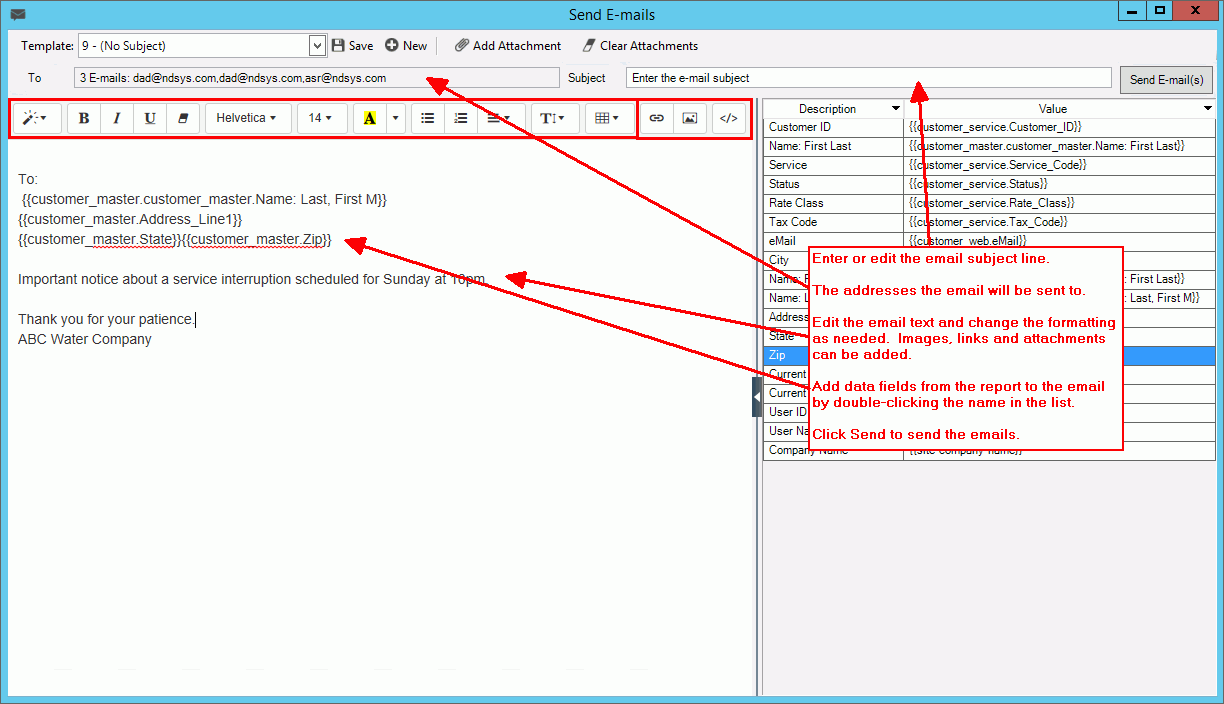
Task: Save the current email template
Action: click(352, 46)
